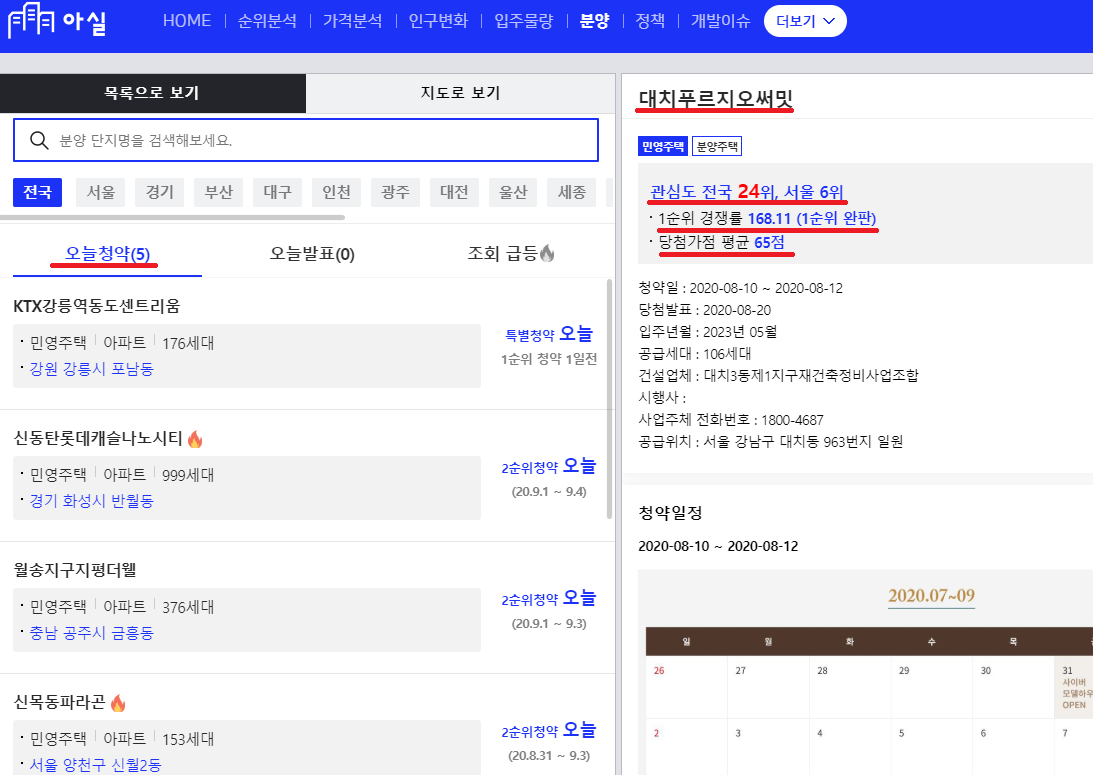Click the fire icon beside 신목동파라곤

point(118,703)
